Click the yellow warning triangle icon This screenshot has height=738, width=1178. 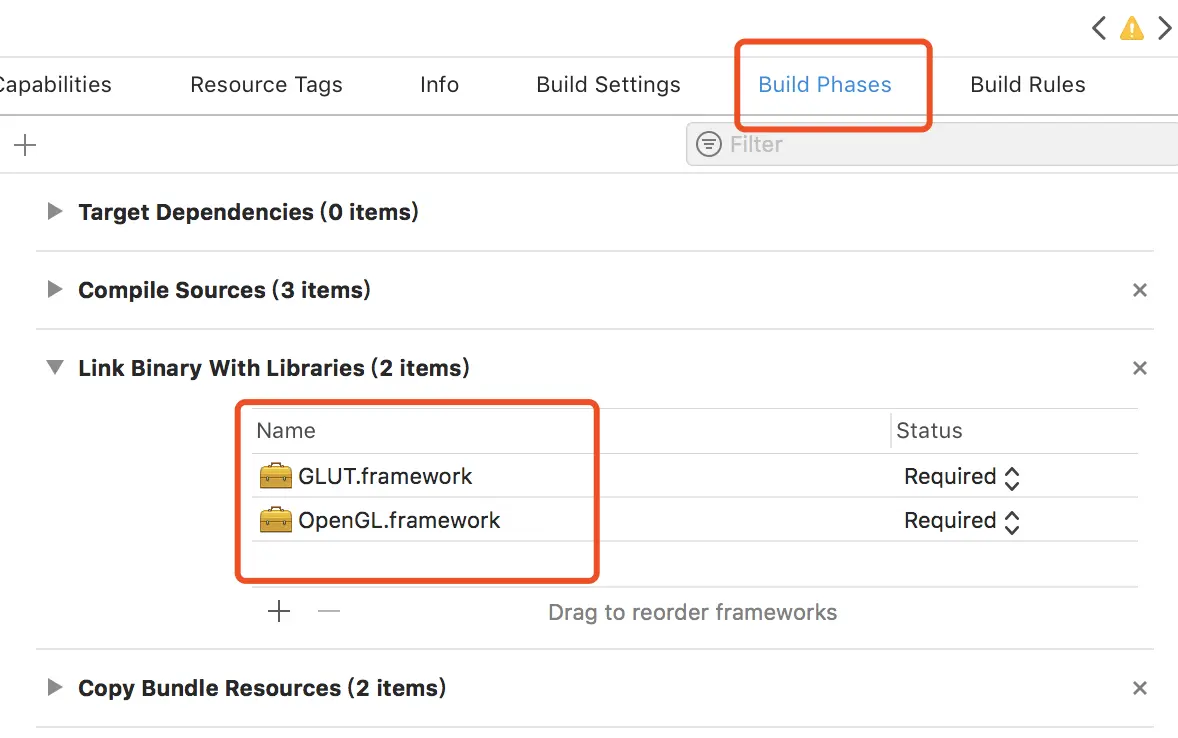1132,28
